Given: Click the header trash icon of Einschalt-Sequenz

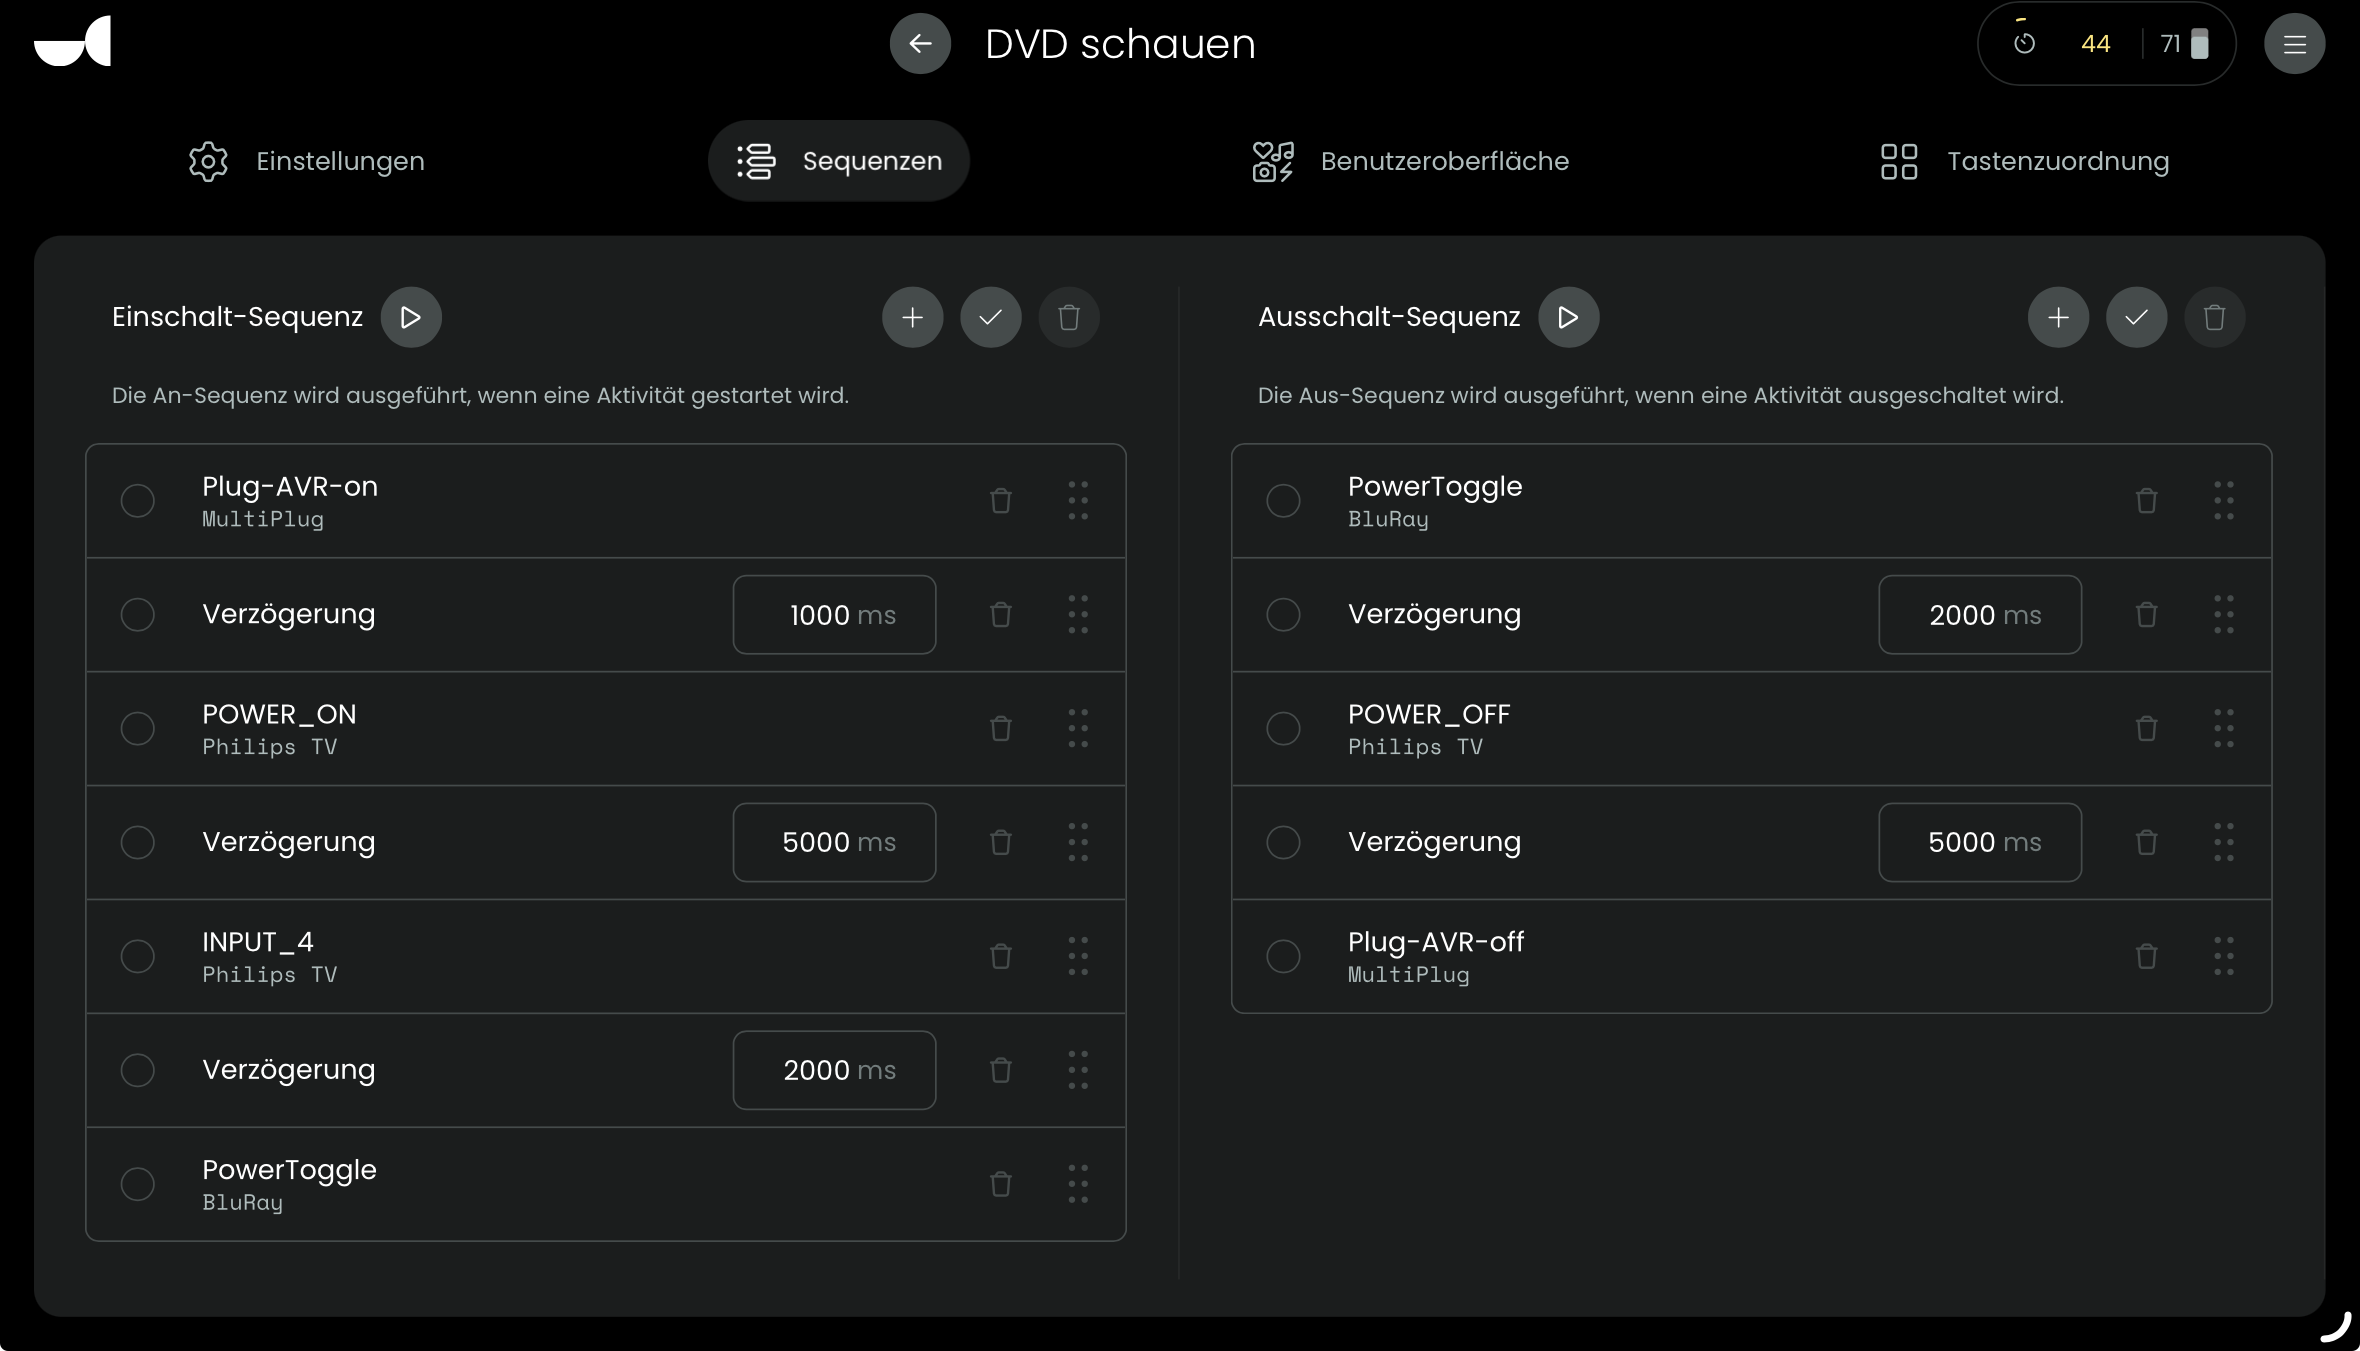Looking at the screenshot, I should click(1068, 317).
